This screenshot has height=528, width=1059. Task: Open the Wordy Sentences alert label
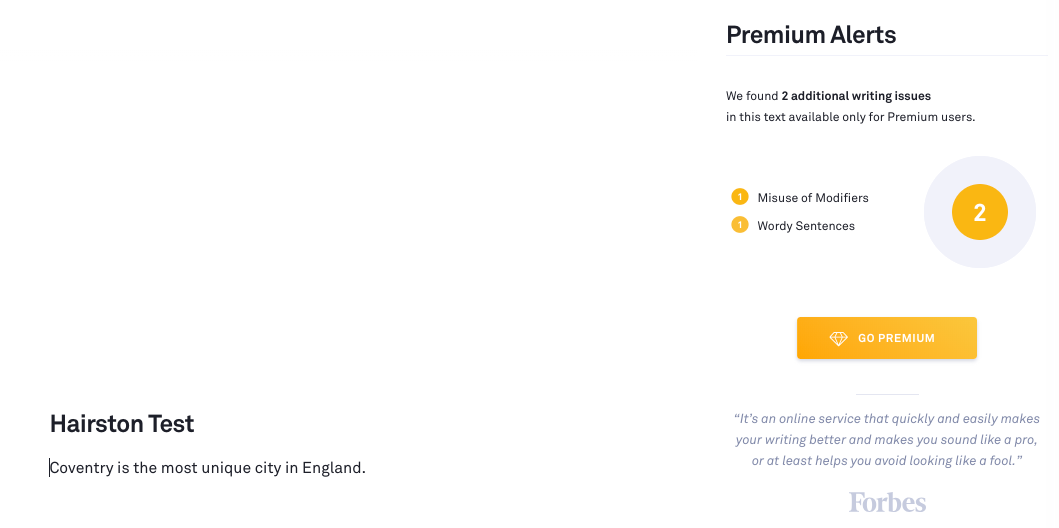[806, 226]
